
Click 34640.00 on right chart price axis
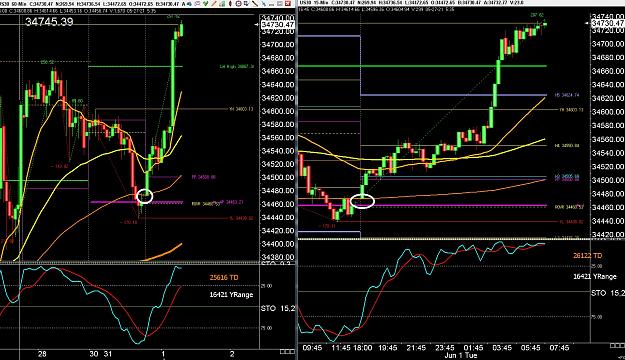(608, 85)
